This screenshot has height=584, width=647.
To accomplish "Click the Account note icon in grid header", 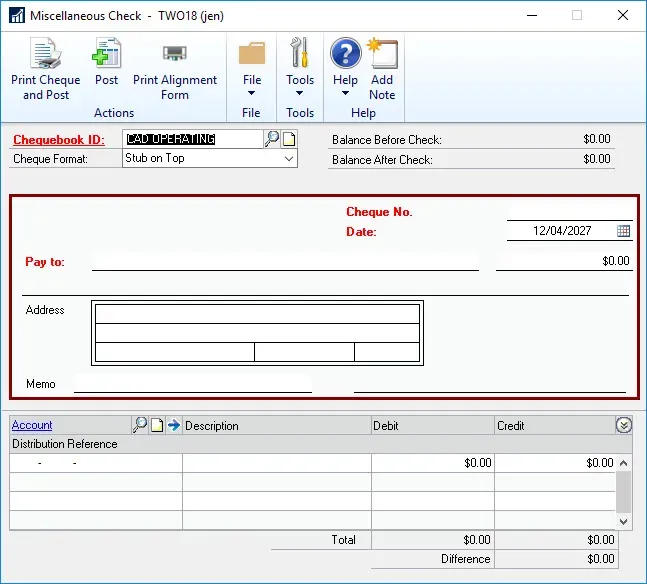I will pos(157,425).
